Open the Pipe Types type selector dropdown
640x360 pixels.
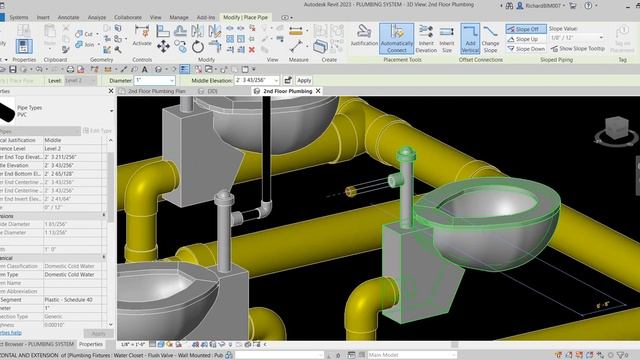coord(111,111)
